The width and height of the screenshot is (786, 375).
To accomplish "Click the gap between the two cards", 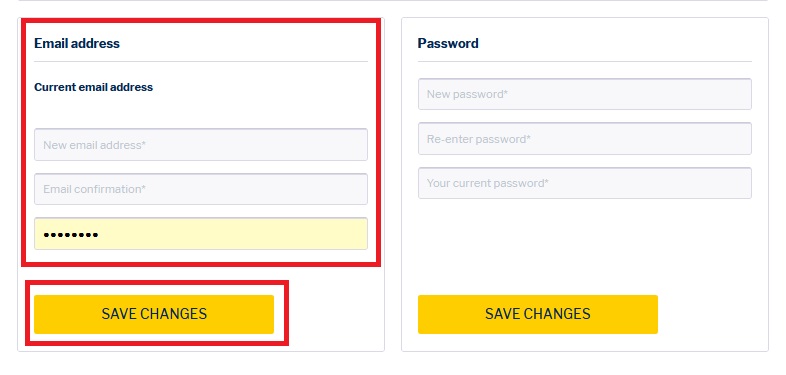I will (393, 184).
